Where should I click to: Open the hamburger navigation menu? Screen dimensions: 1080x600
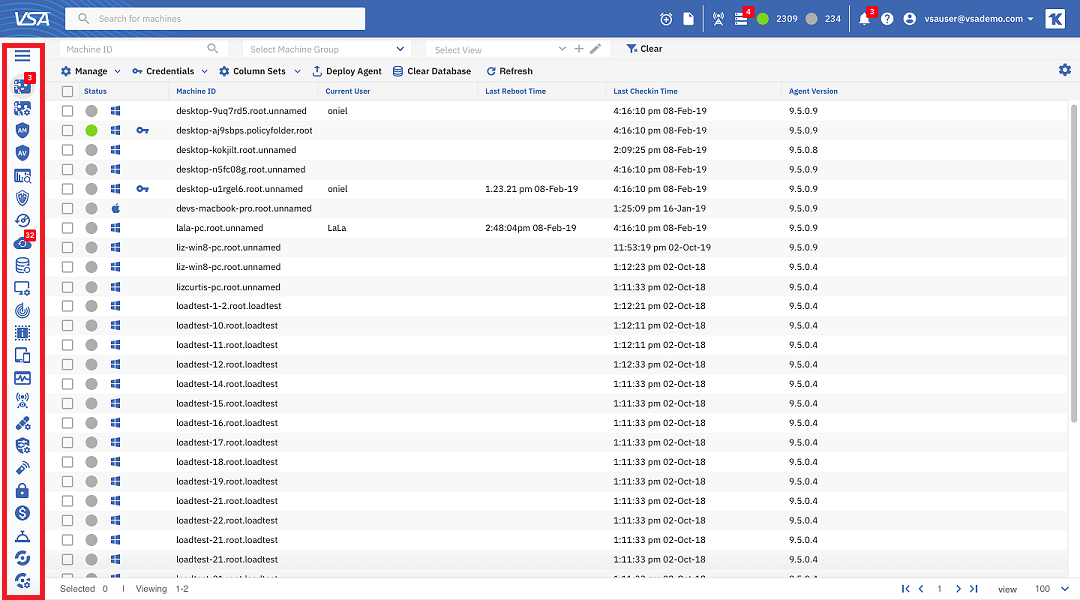[x=22, y=56]
